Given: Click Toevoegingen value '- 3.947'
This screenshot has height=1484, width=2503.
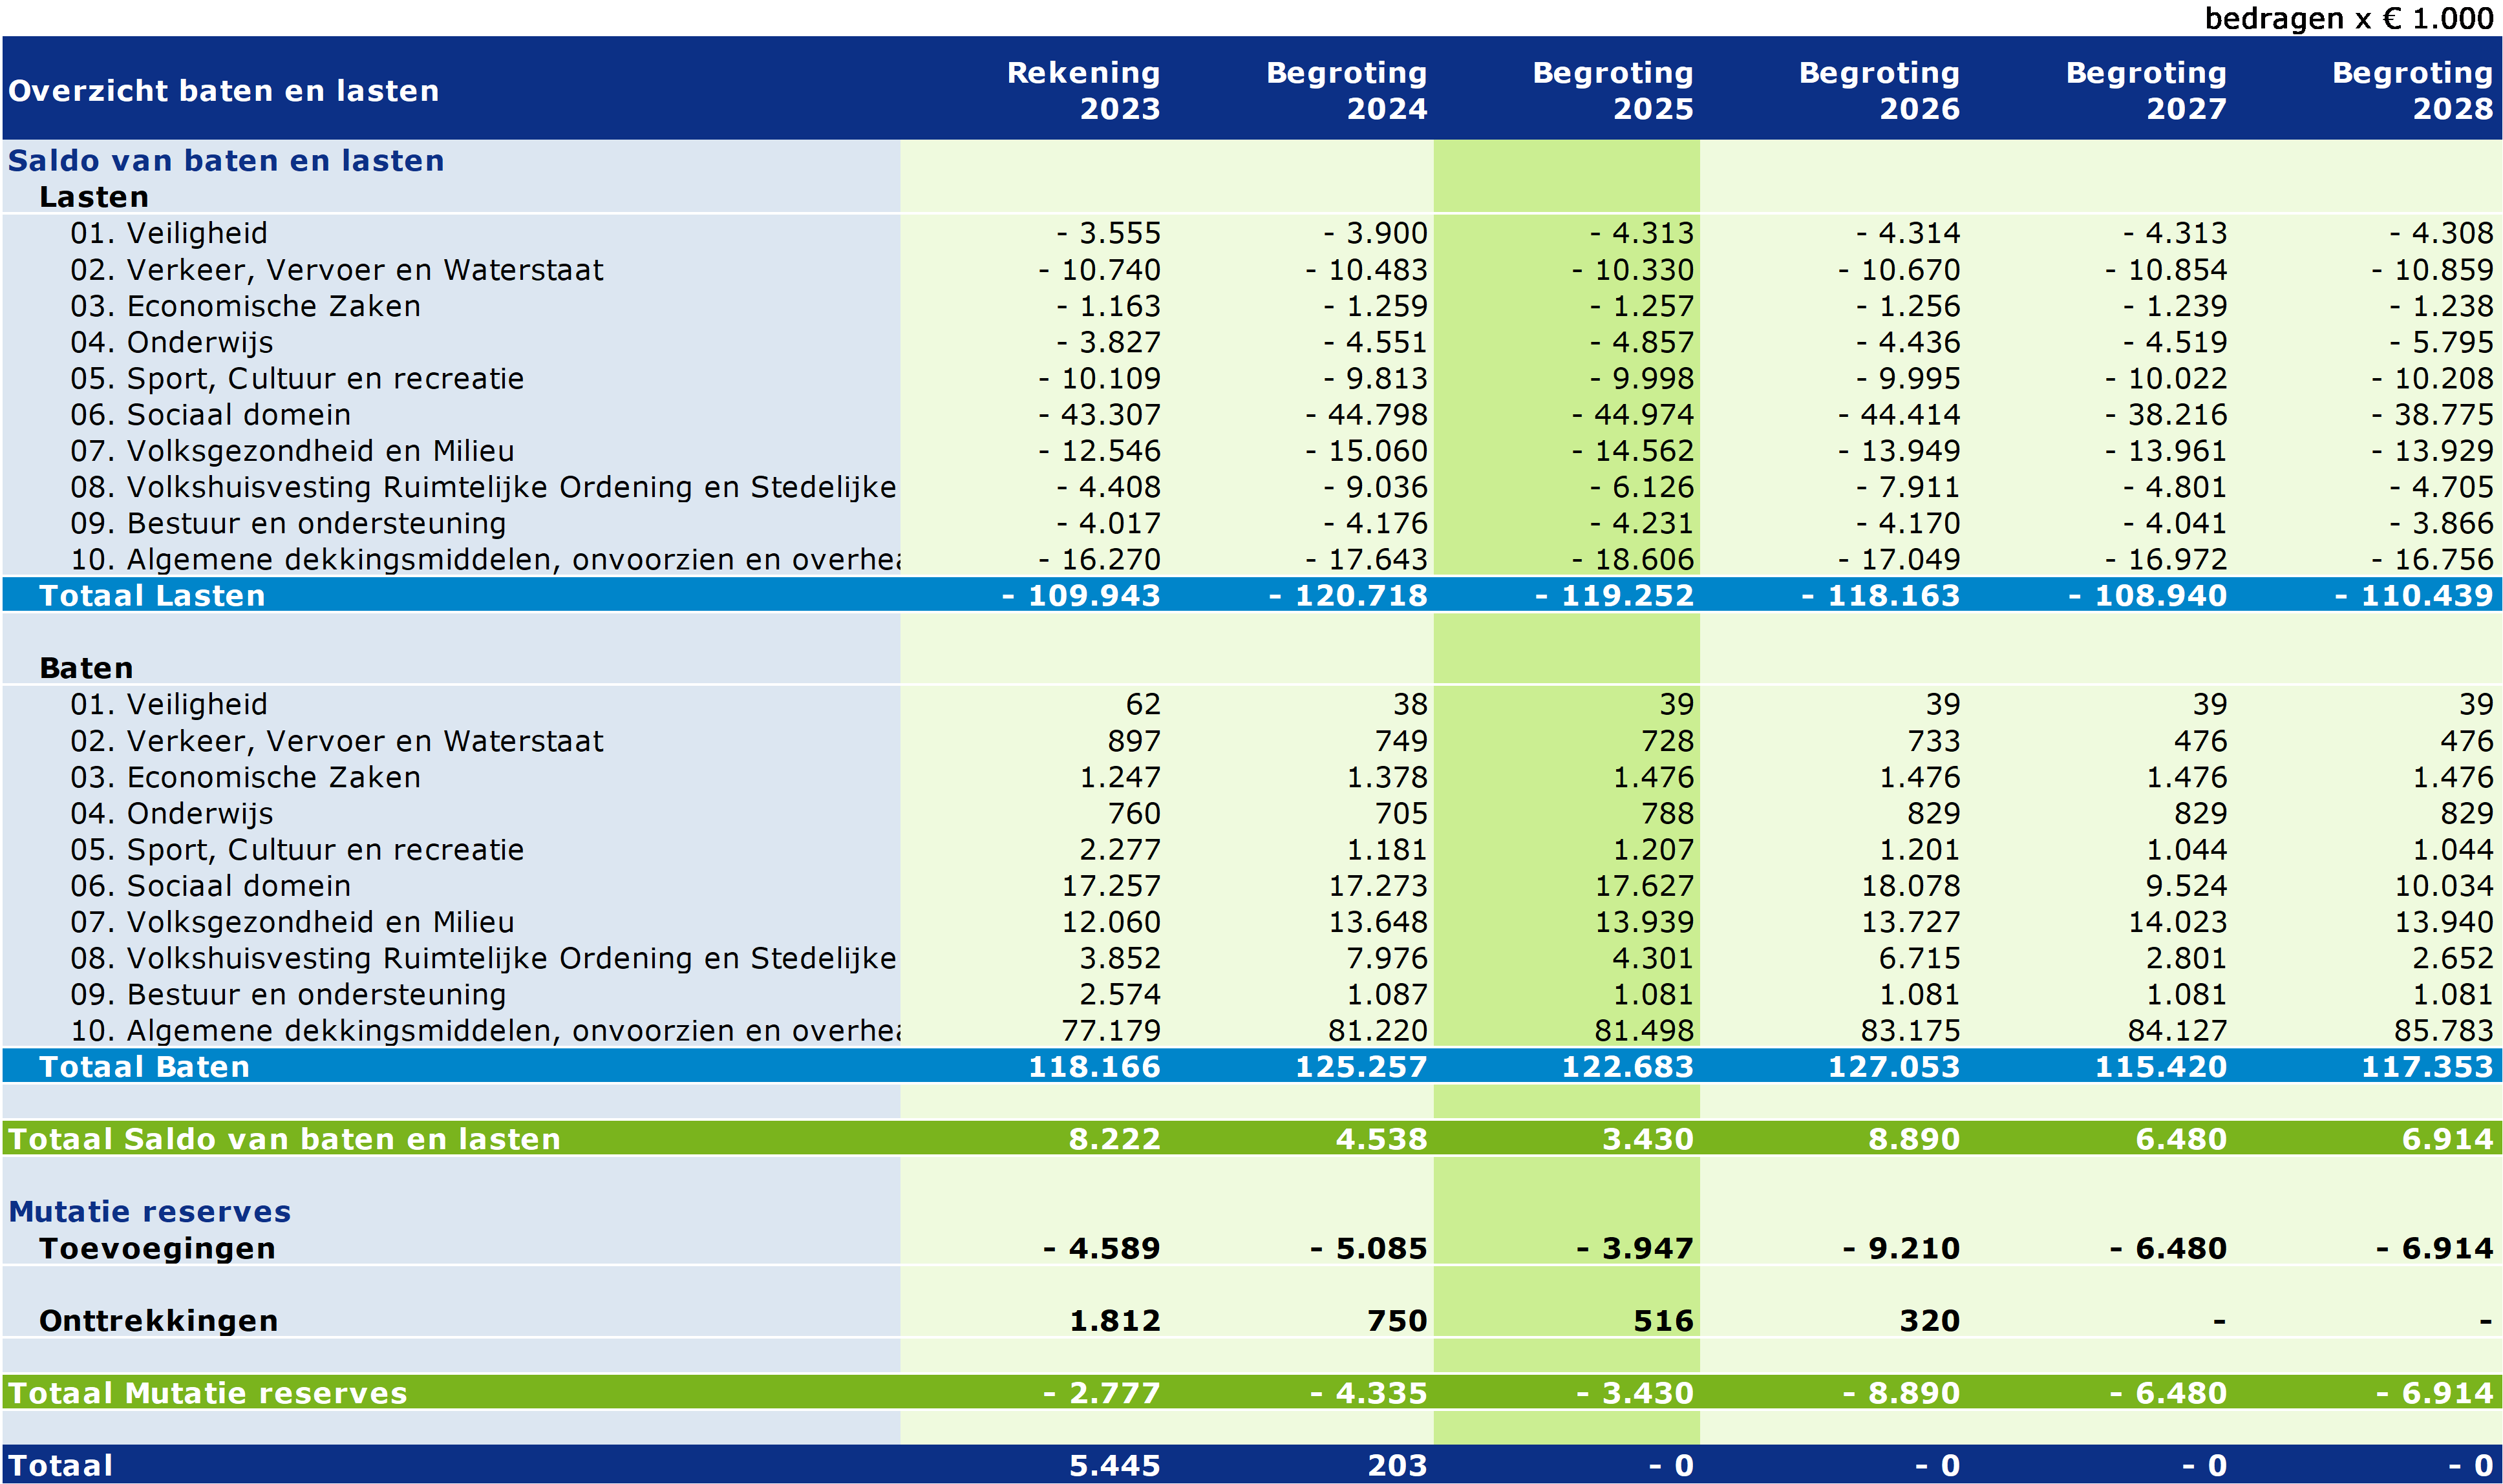Looking at the screenshot, I should coord(1635,1248).
